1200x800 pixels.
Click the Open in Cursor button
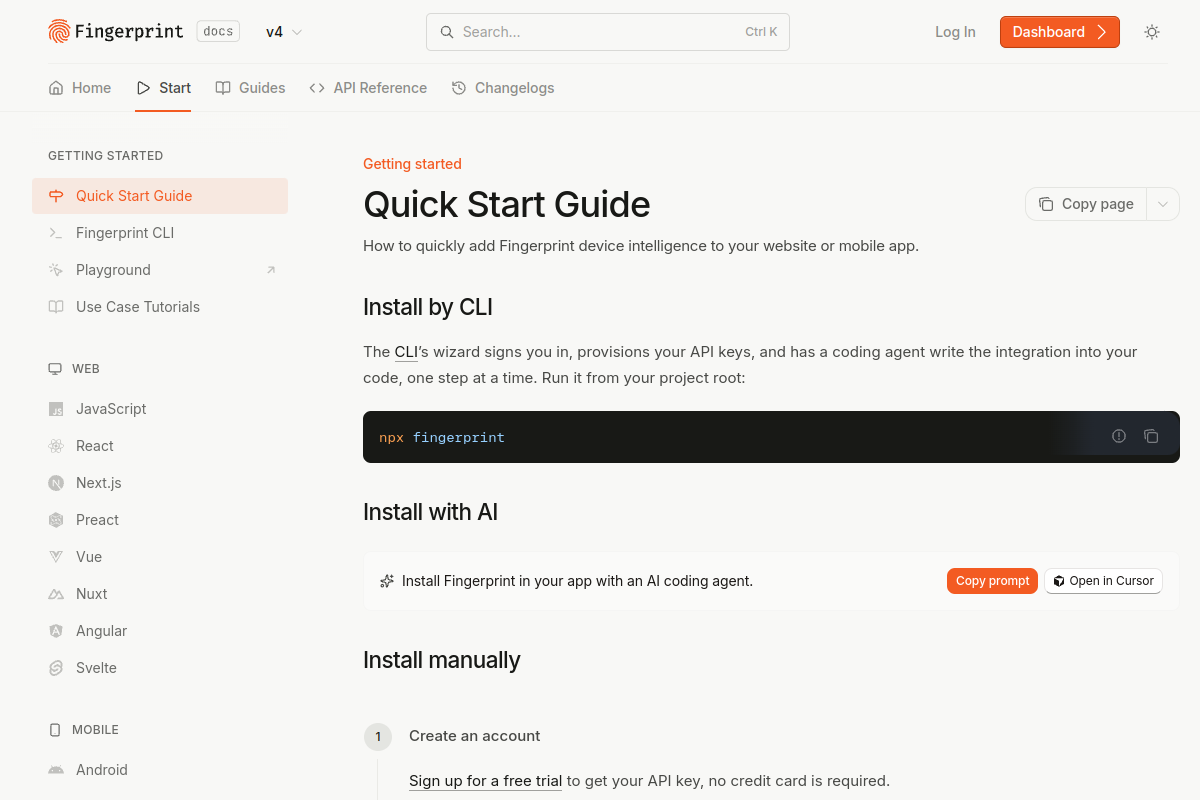pos(1103,581)
